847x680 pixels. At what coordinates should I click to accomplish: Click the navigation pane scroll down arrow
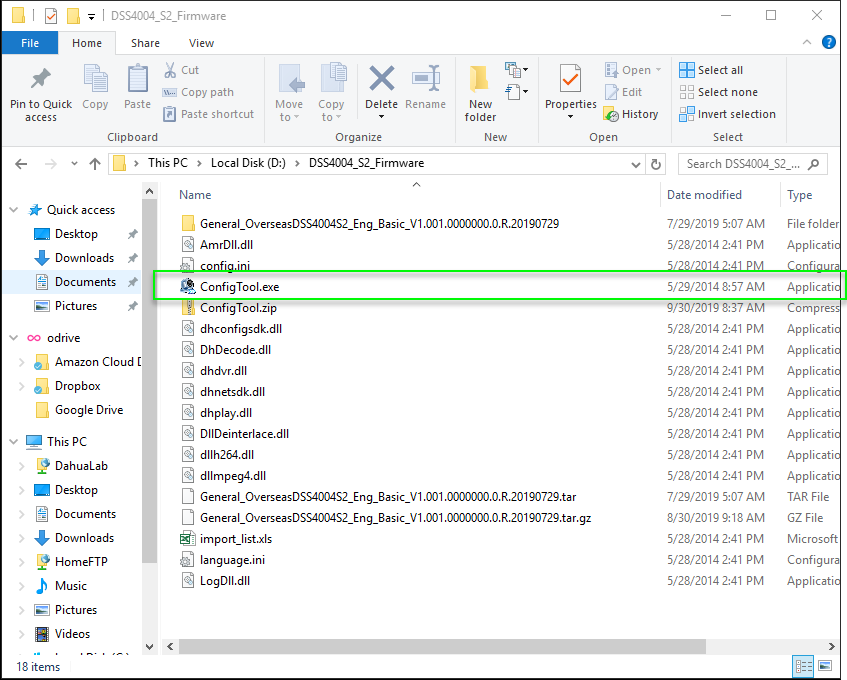tap(150, 646)
